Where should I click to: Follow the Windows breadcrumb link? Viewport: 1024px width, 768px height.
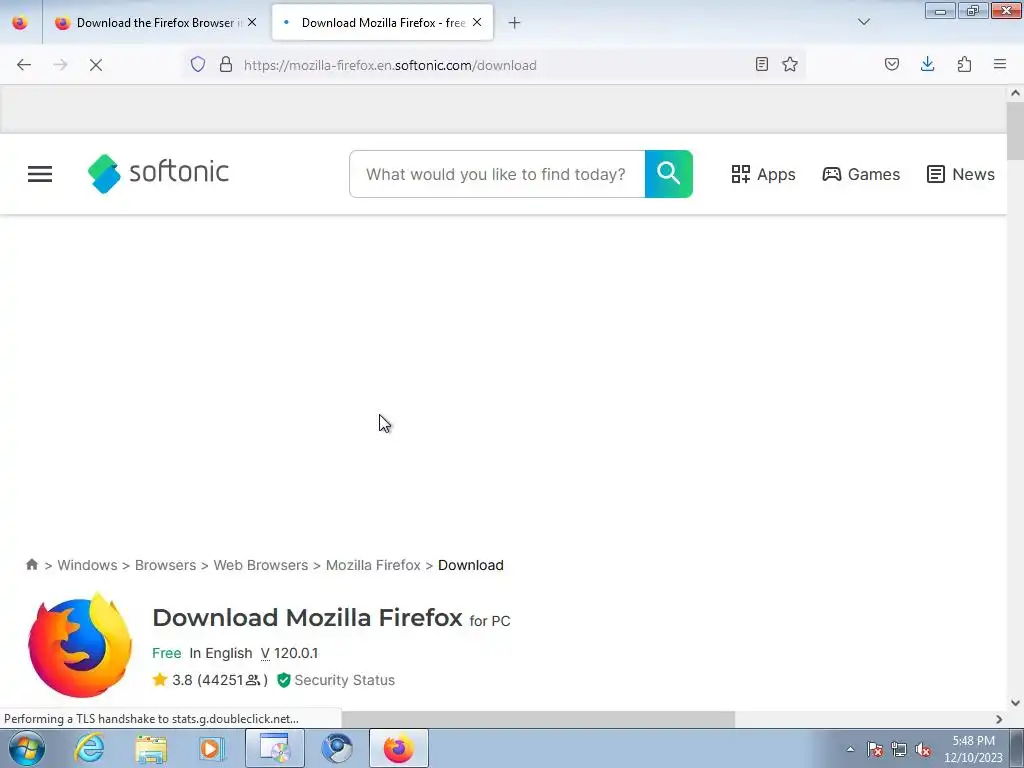(x=88, y=565)
